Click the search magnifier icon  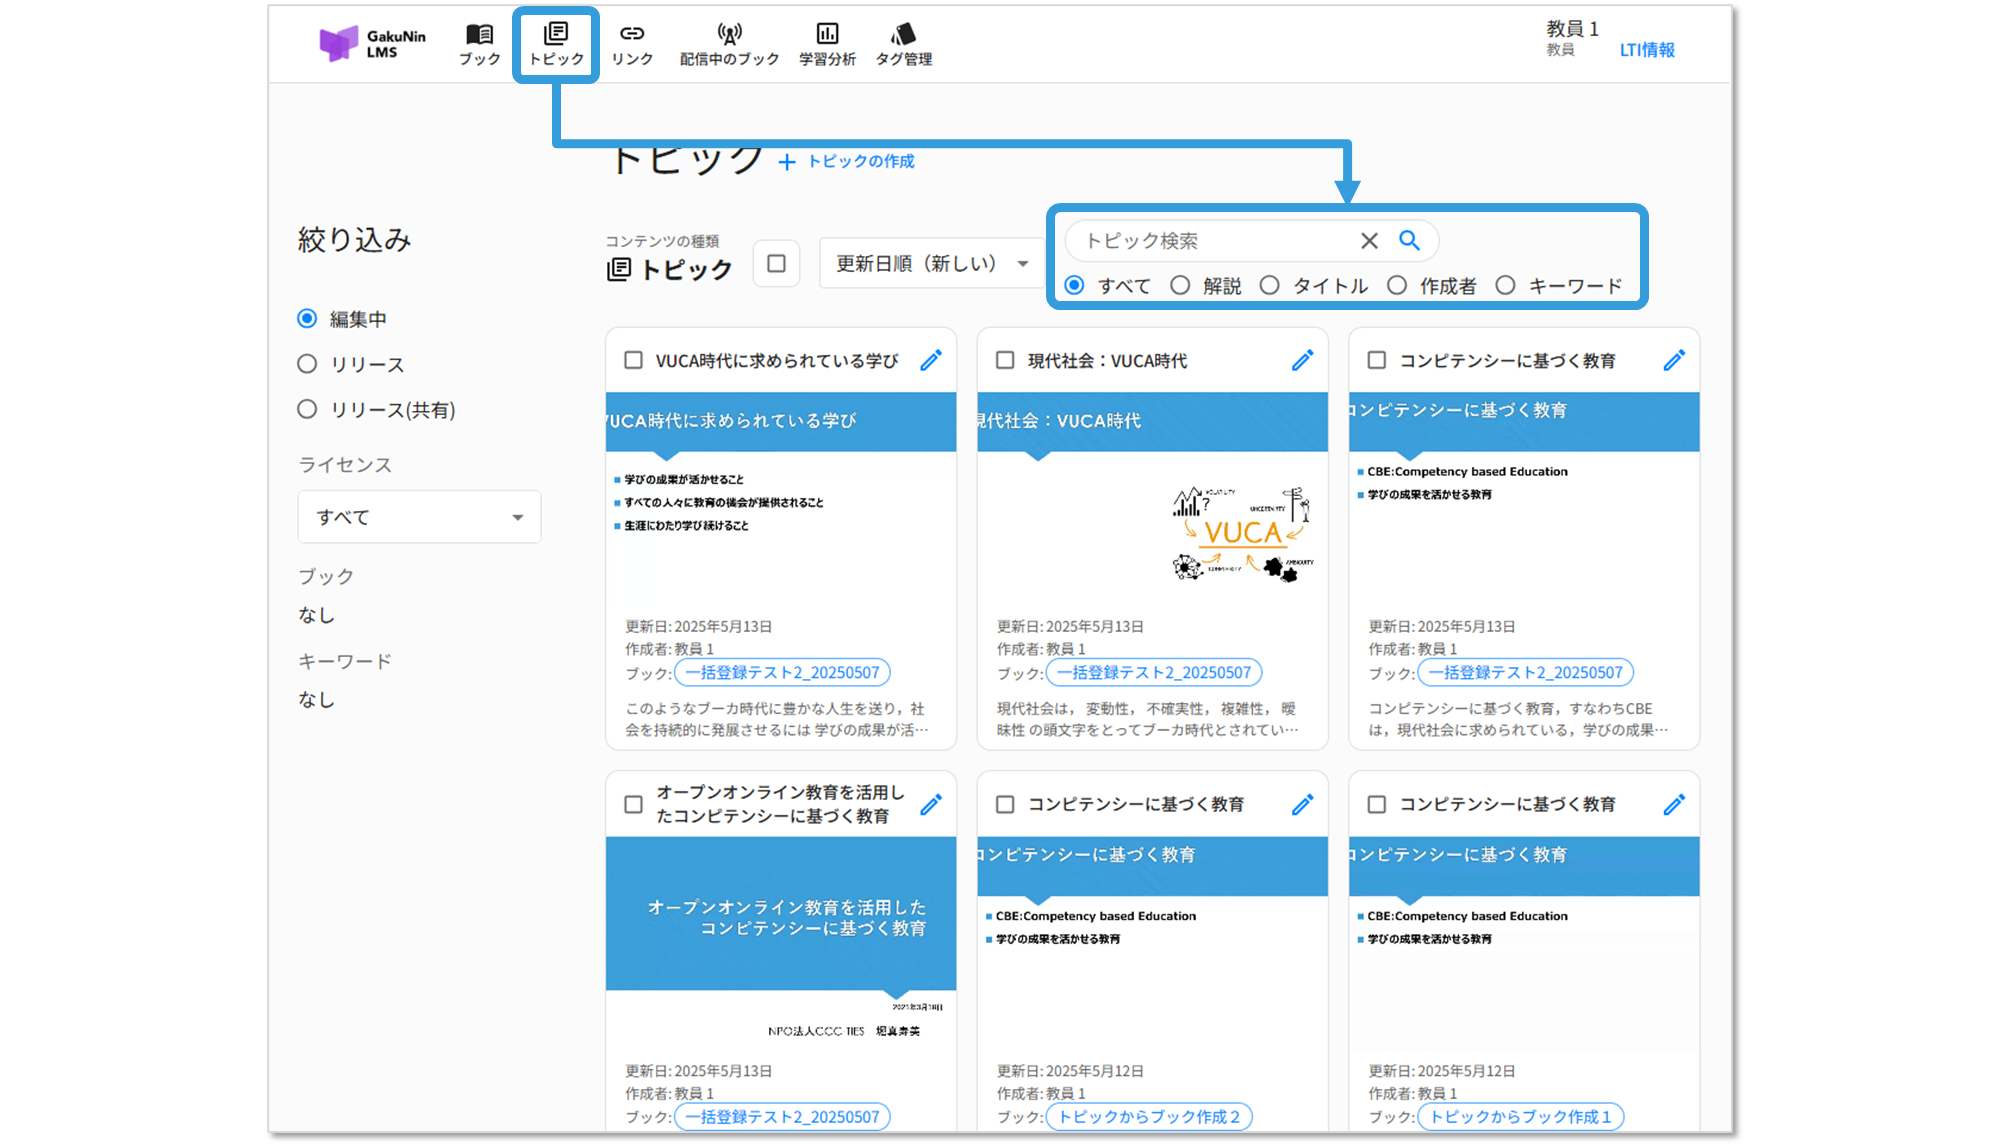click(1409, 240)
